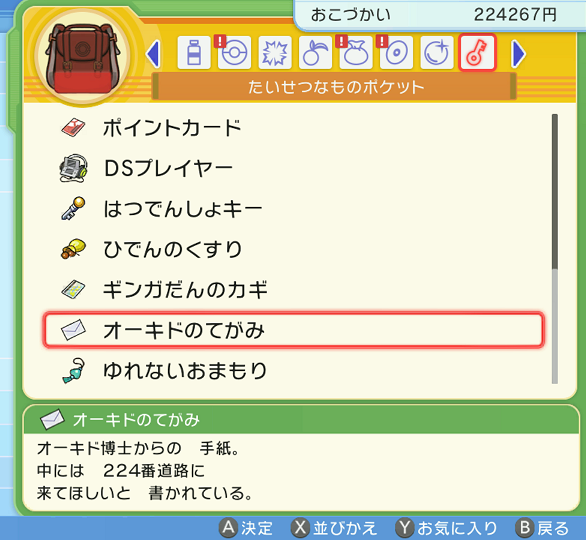586x540 pixels.
Task: Switch to the Treasures pocket icon
Action: (x=437, y=53)
